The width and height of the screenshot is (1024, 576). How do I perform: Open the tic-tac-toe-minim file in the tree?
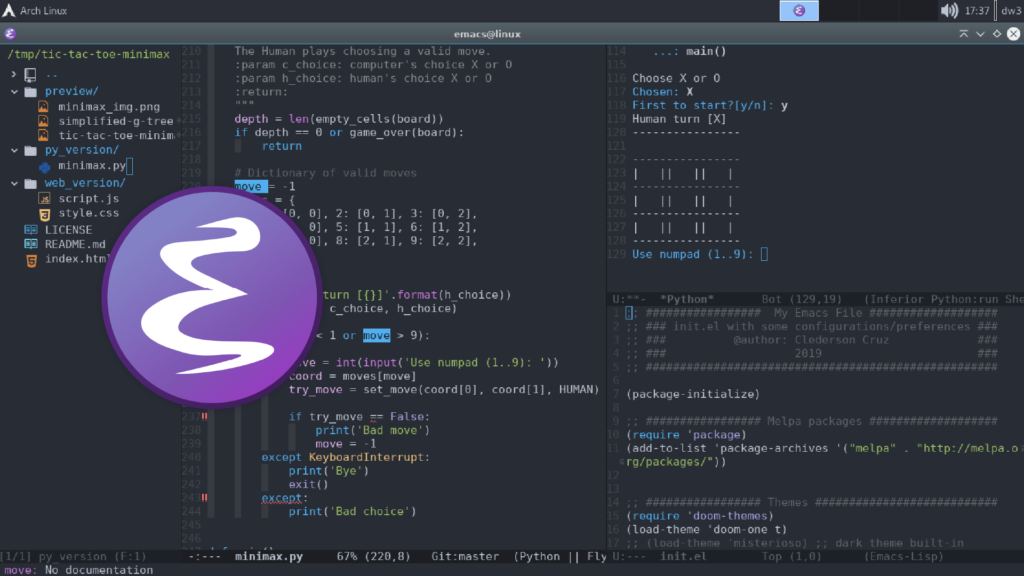[x=116, y=135]
